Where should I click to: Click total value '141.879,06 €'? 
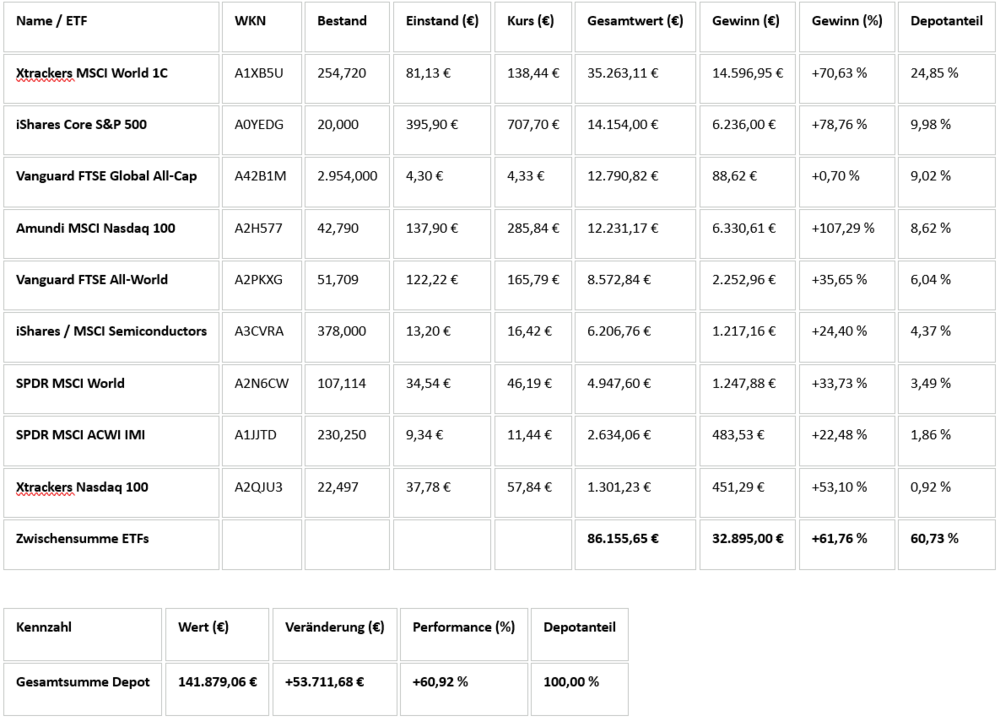click(217, 689)
